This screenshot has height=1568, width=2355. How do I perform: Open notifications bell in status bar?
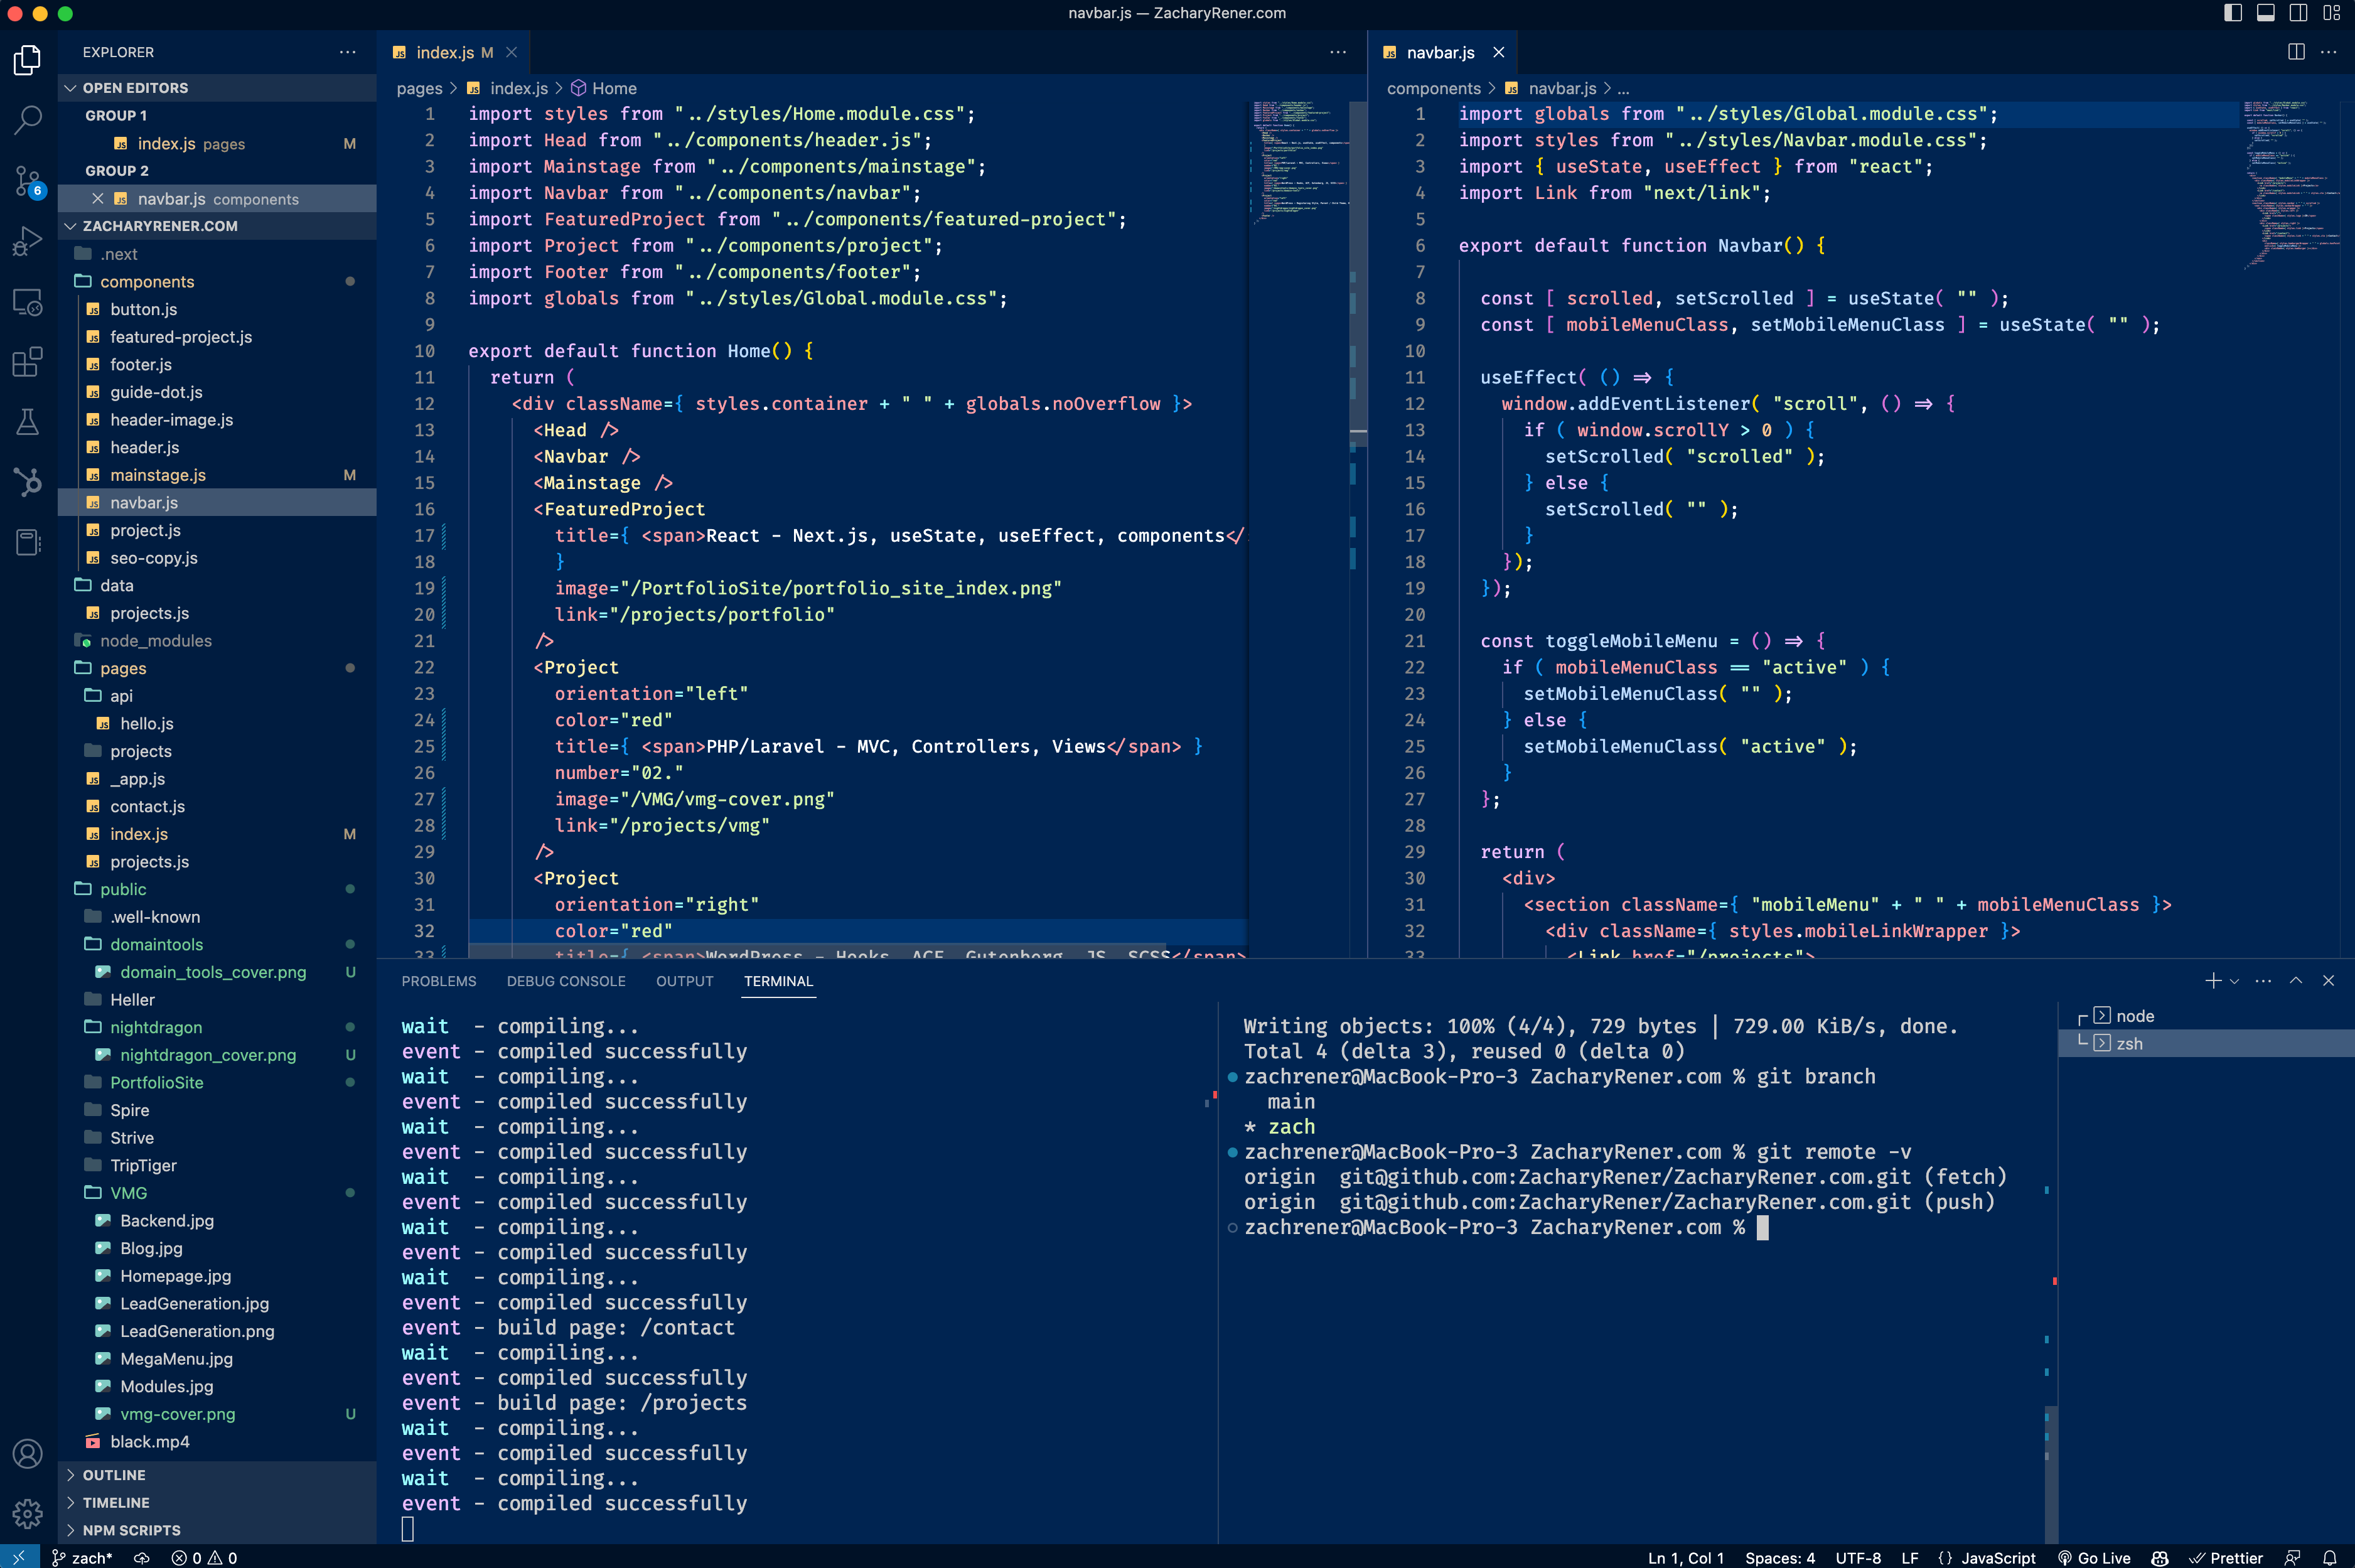point(2329,1557)
